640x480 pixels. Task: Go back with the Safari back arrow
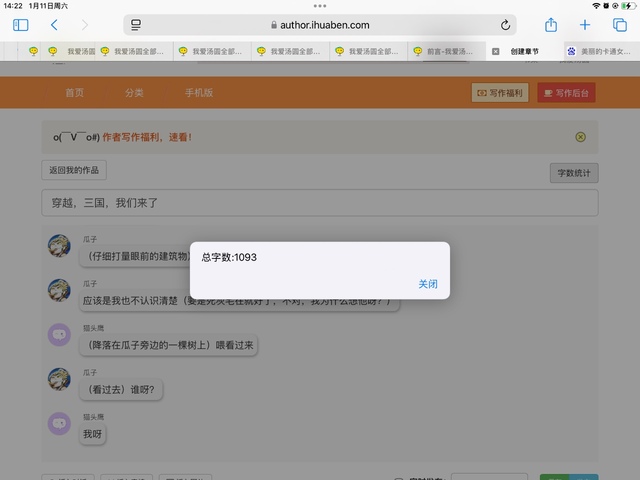click(x=54, y=25)
